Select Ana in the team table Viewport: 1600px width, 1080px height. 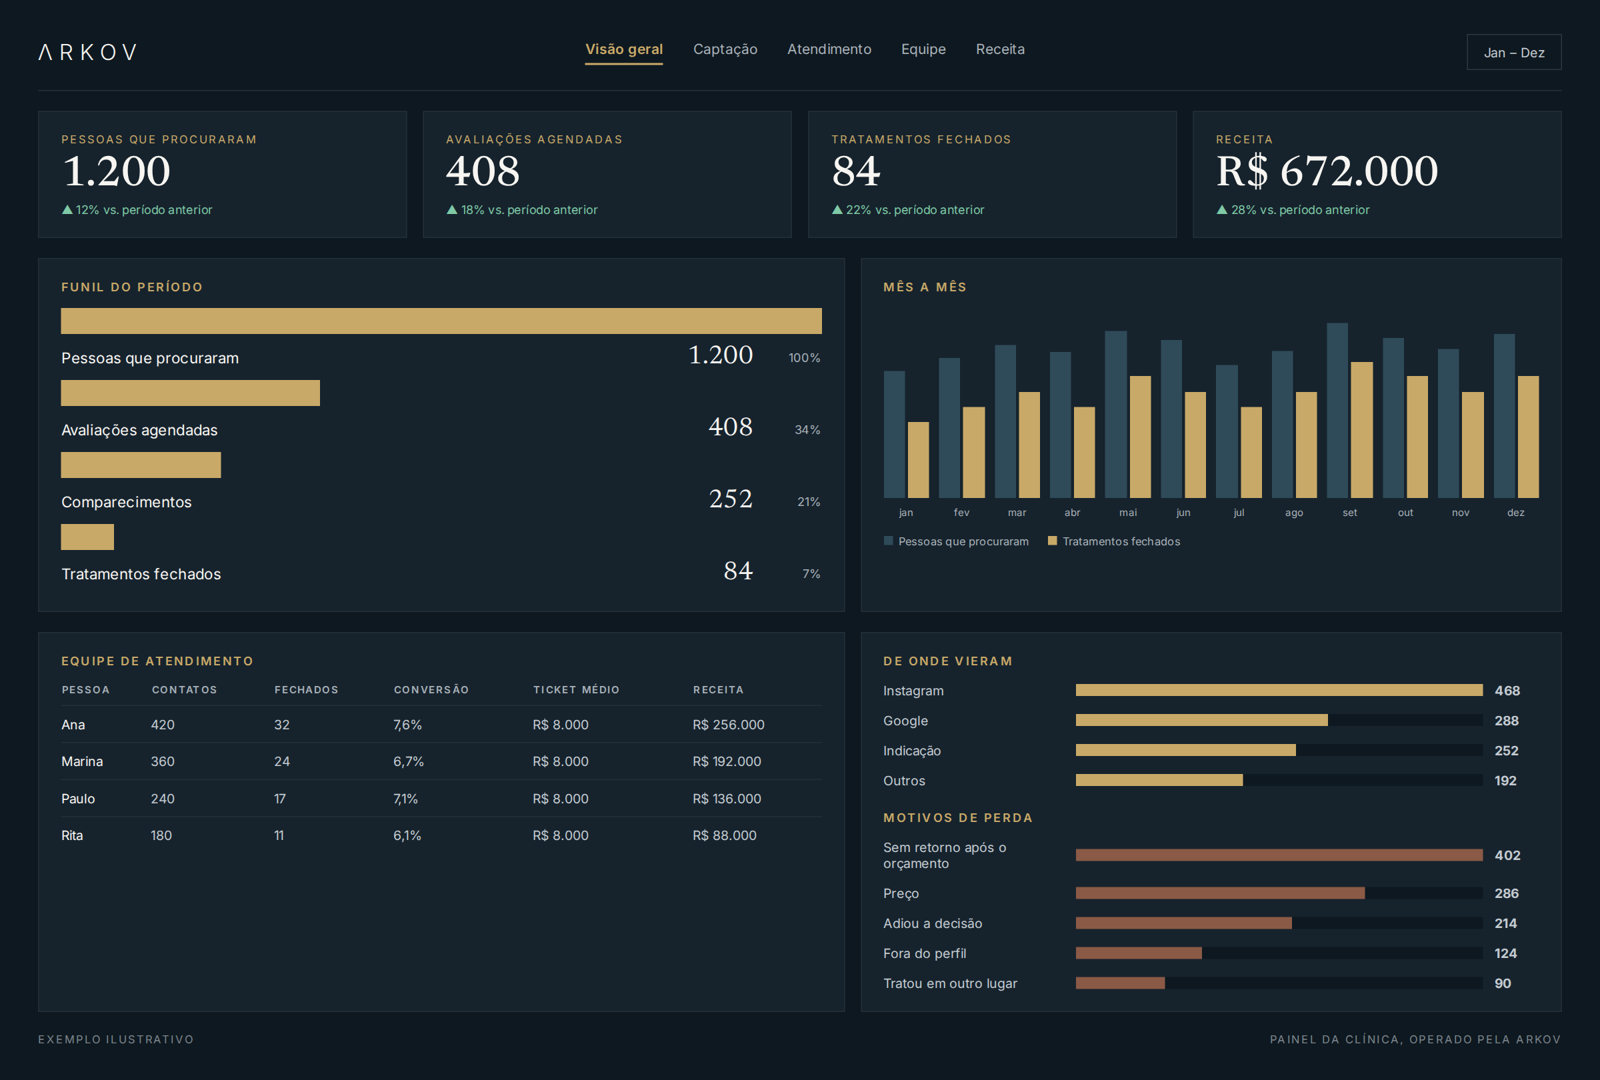73,725
